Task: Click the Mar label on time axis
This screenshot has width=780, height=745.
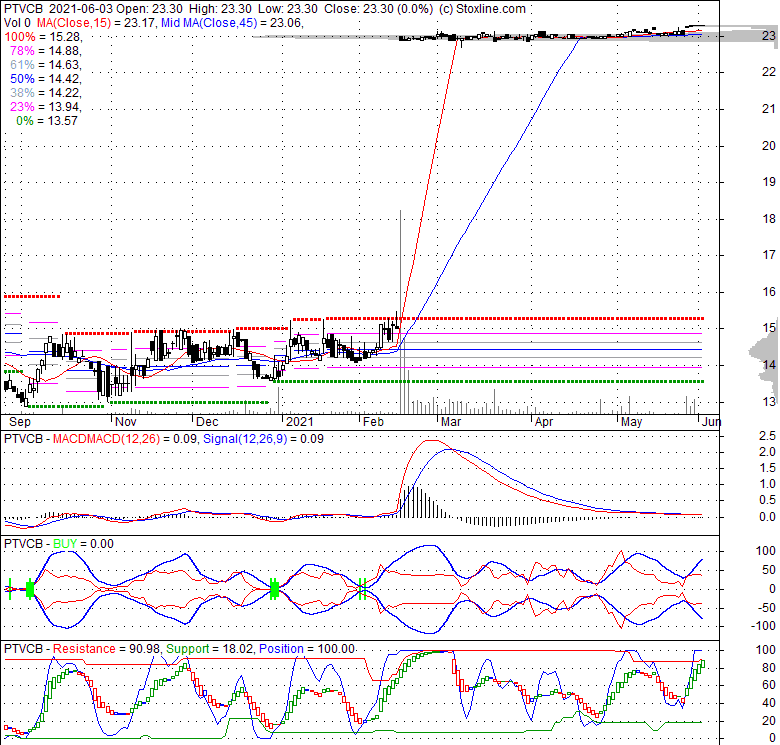Action: tap(451, 422)
